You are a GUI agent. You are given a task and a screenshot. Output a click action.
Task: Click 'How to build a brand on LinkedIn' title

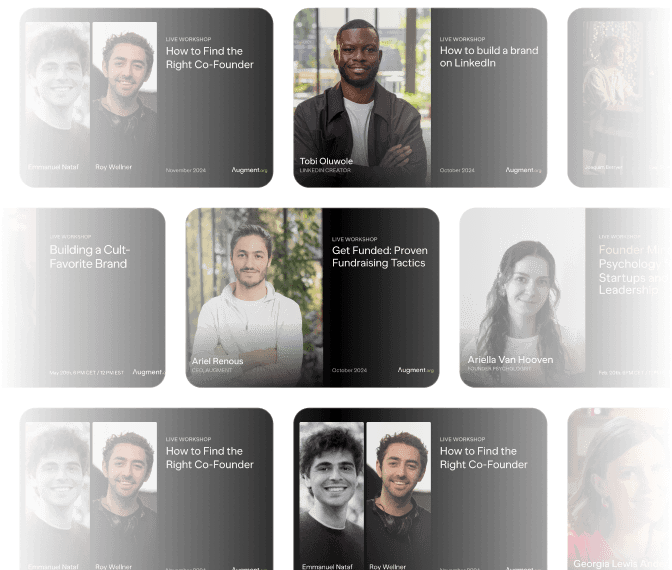(x=489, y=57)
